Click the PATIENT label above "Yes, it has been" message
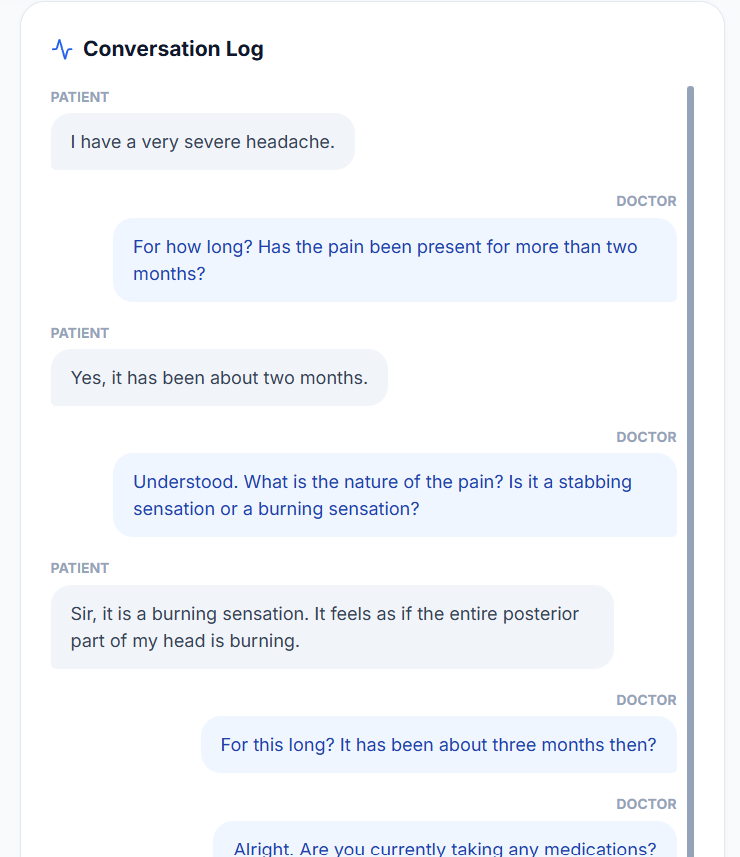Viewport: 740px width, 857px height. (80, 333)
